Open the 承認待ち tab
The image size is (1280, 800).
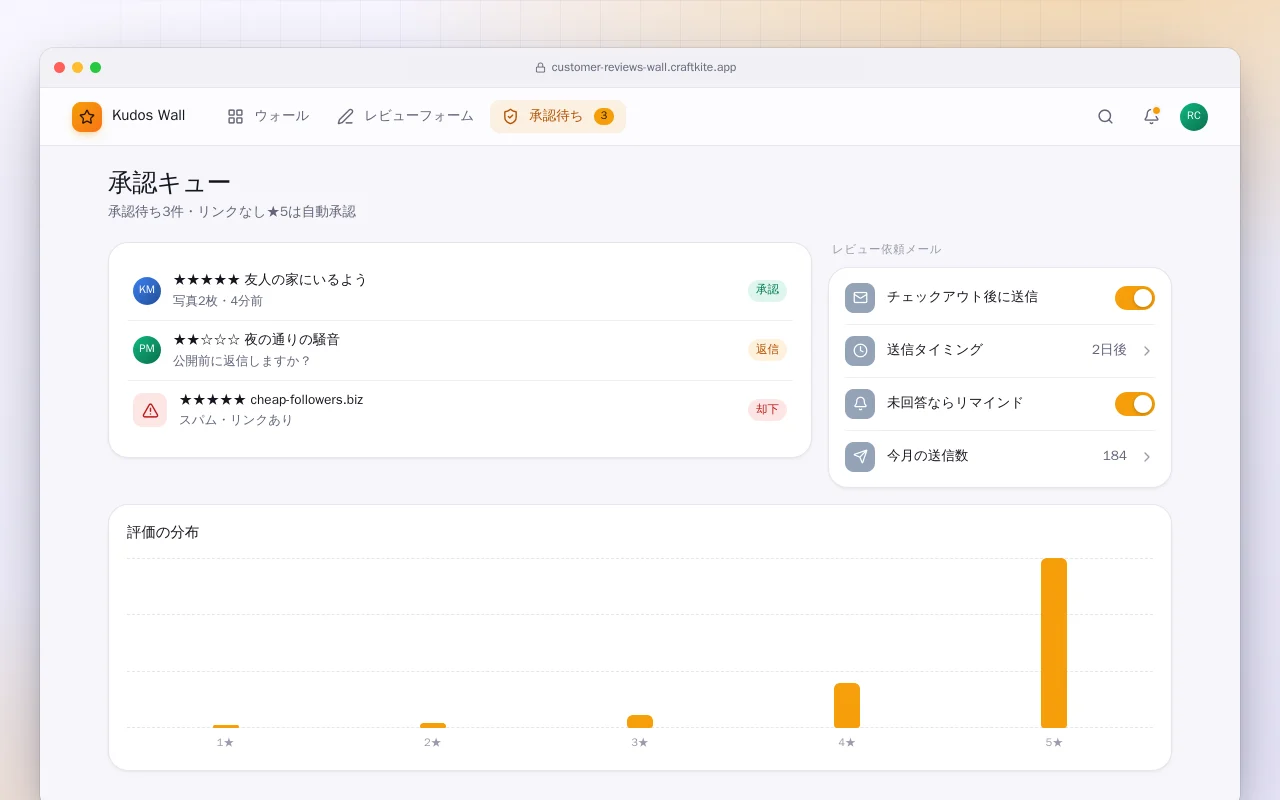[558, 117]
